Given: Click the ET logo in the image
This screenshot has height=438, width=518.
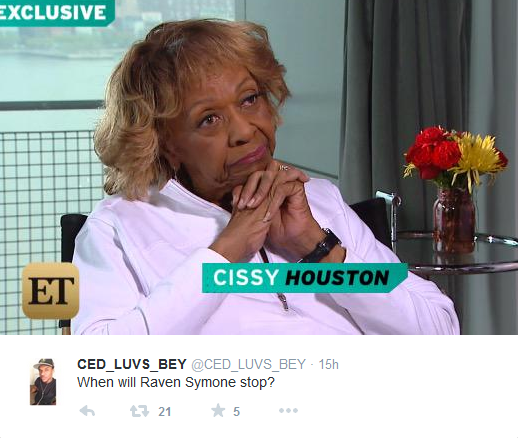Looking at the screenshot, I should click(50, 291).
